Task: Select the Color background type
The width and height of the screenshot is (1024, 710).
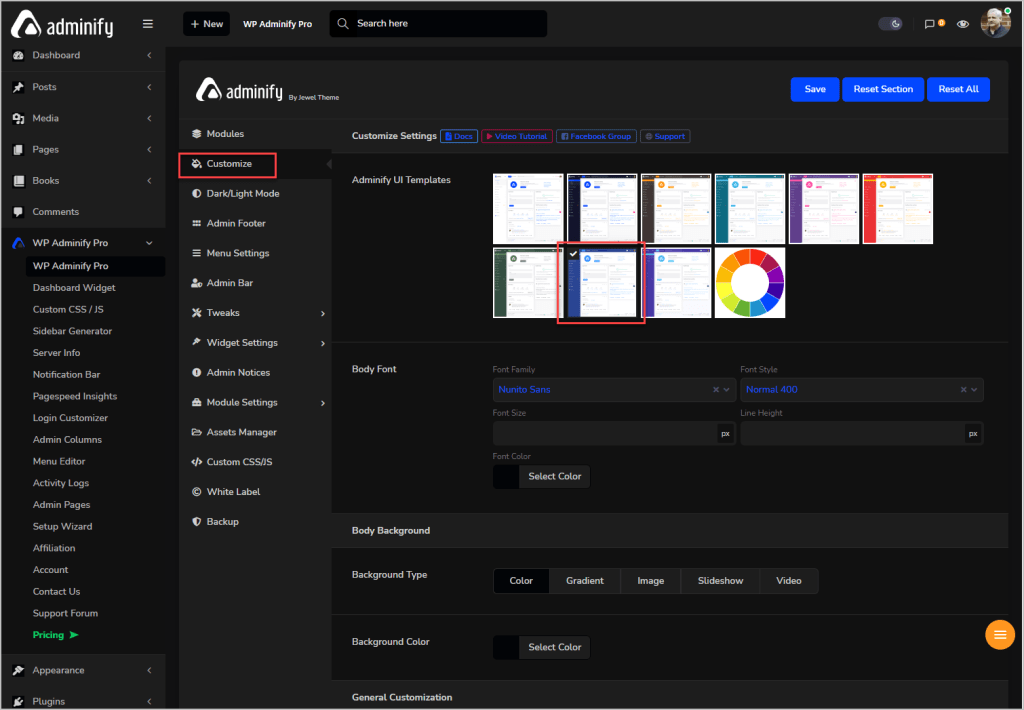Action: tap(521, 581)
